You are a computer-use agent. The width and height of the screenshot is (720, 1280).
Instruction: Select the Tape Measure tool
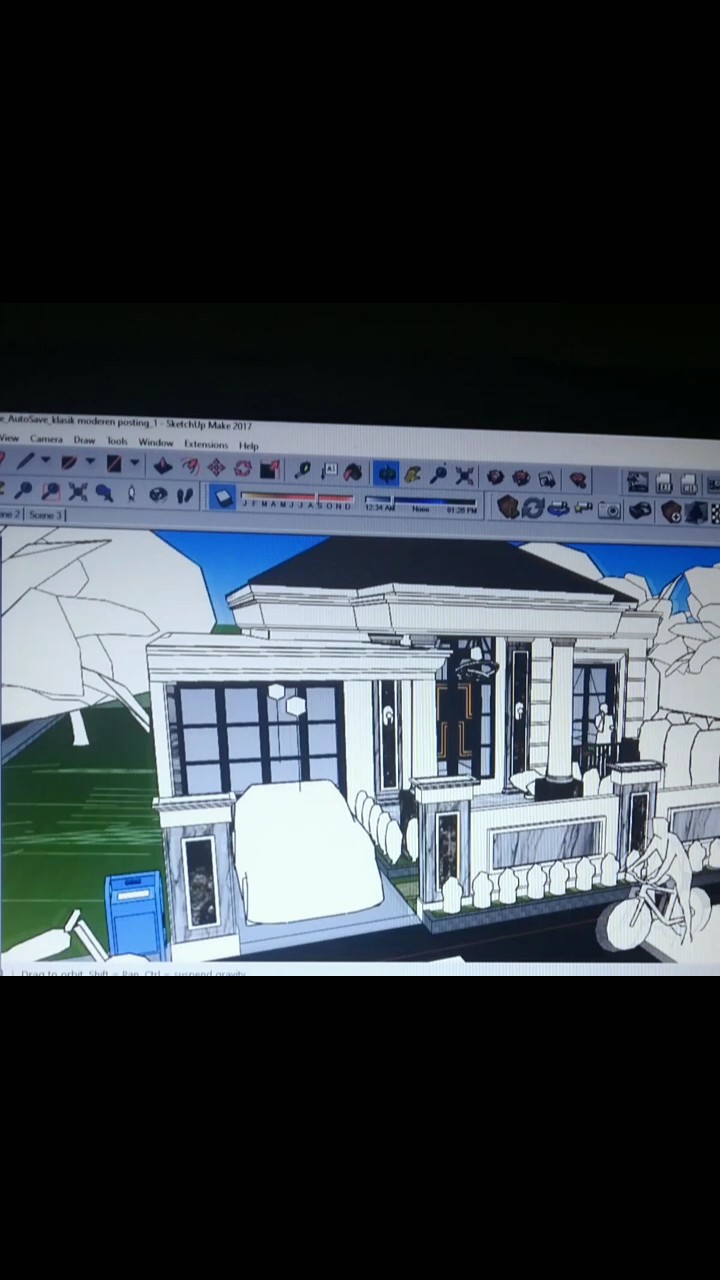tap(302, 470)
